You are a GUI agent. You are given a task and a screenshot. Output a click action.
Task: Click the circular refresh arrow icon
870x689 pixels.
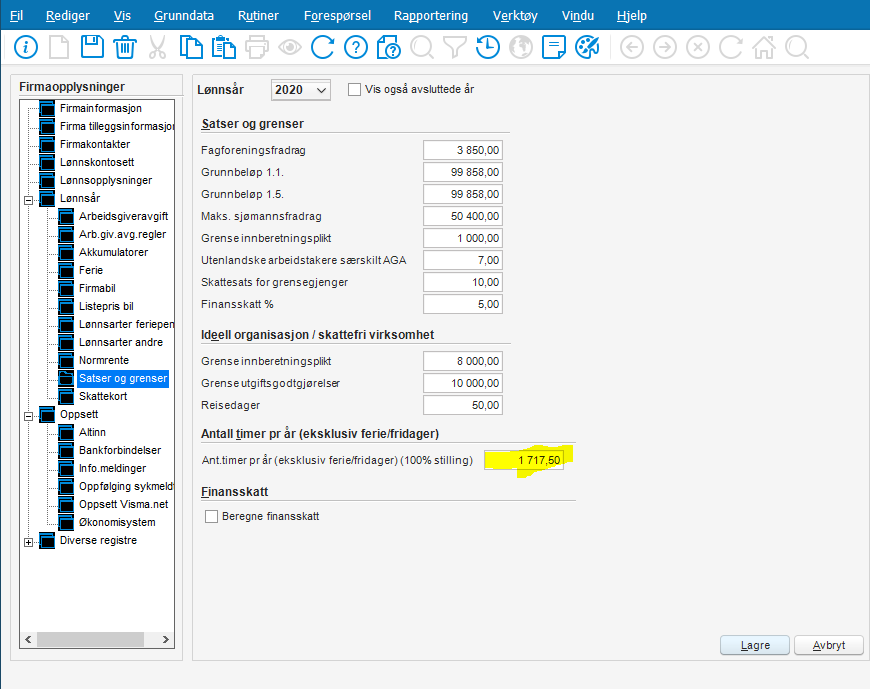(x=322, y=47)
